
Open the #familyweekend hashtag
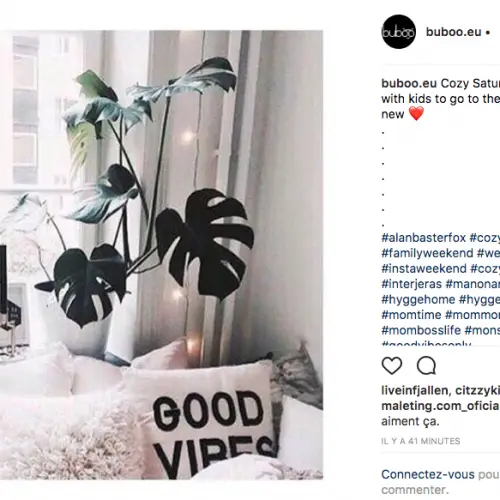click(427, 253)
